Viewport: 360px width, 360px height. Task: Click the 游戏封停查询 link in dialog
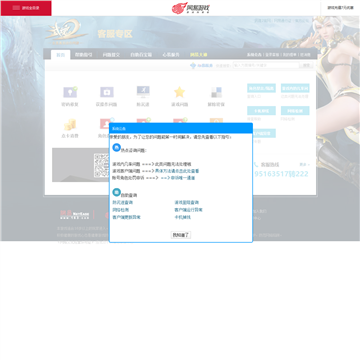(x=187, y=202)
